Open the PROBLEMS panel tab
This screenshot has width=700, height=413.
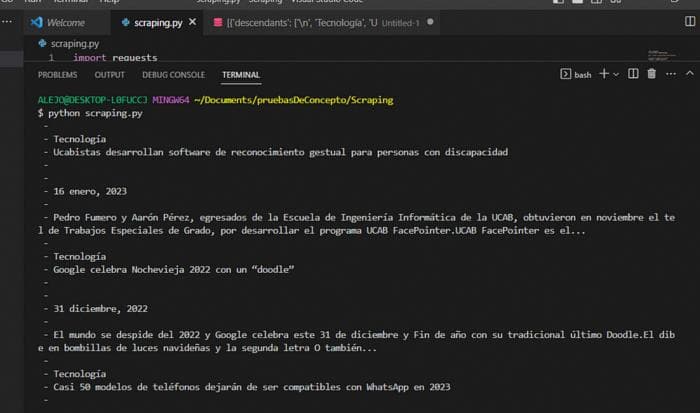point(58,75)
